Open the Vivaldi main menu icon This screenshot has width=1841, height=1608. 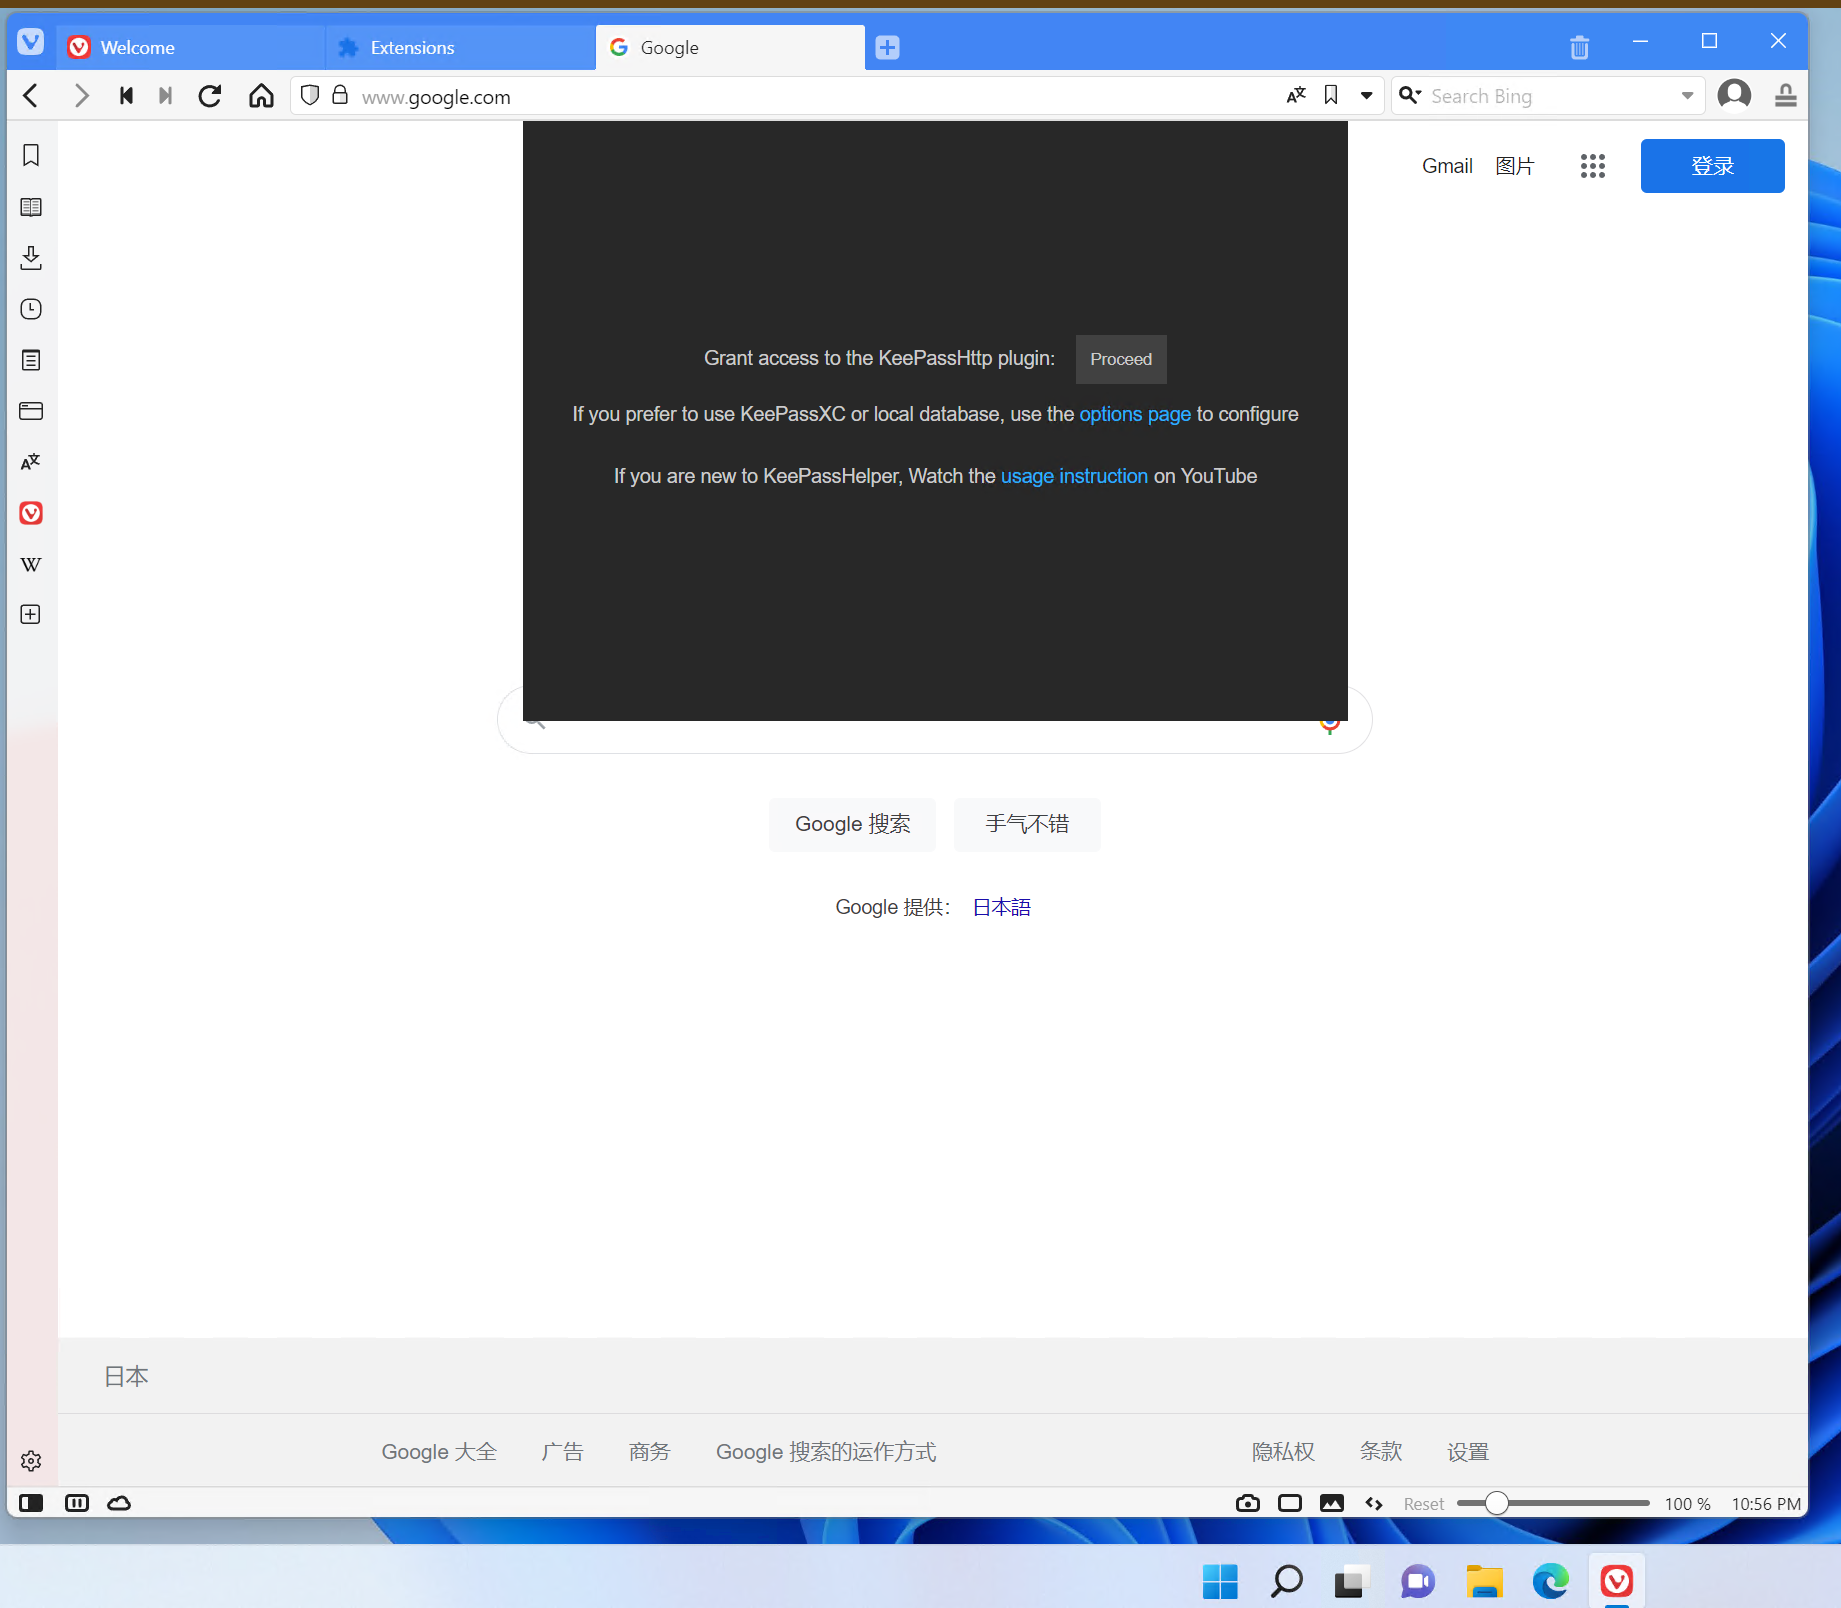click(31, 42)
